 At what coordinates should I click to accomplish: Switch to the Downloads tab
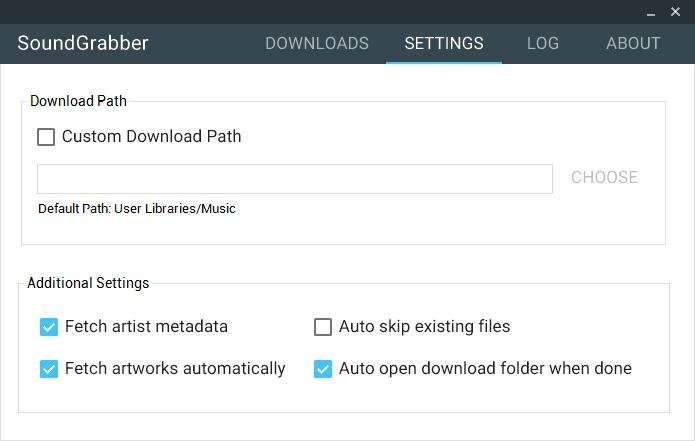click(x=317, y=43)
